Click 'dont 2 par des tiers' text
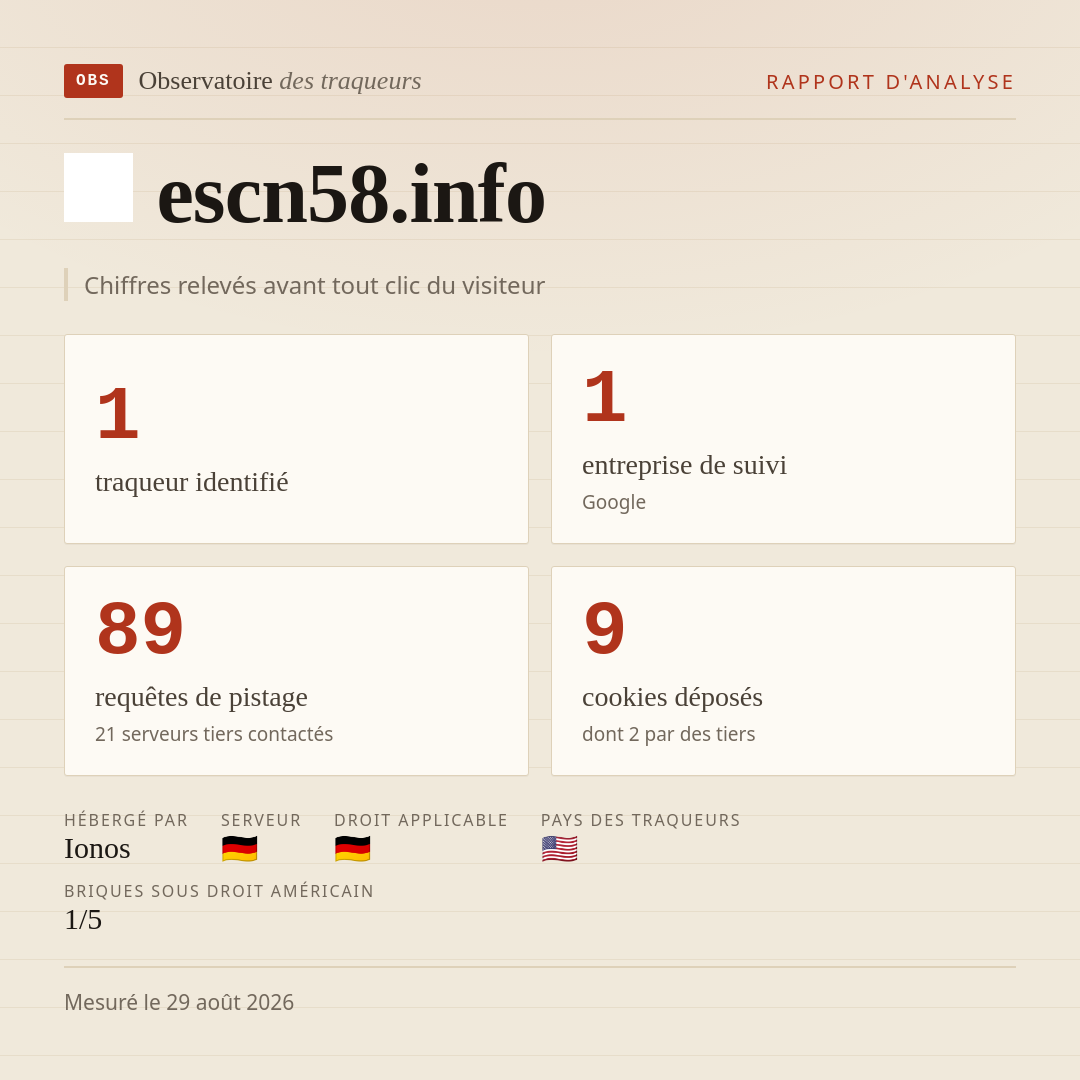Image resolution: width=1080 pixels, height=1080 pixels. pyautogui.click(x=668, y=734)
